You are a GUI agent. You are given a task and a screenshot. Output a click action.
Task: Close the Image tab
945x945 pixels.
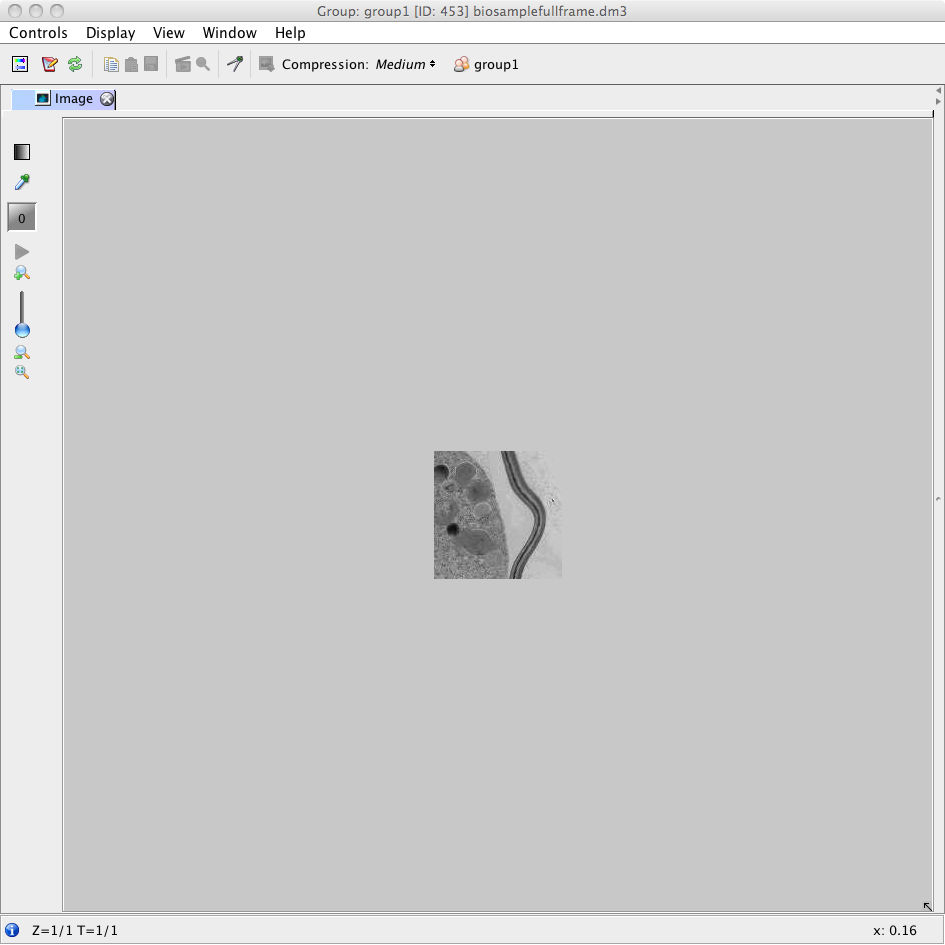coord(107,99)
